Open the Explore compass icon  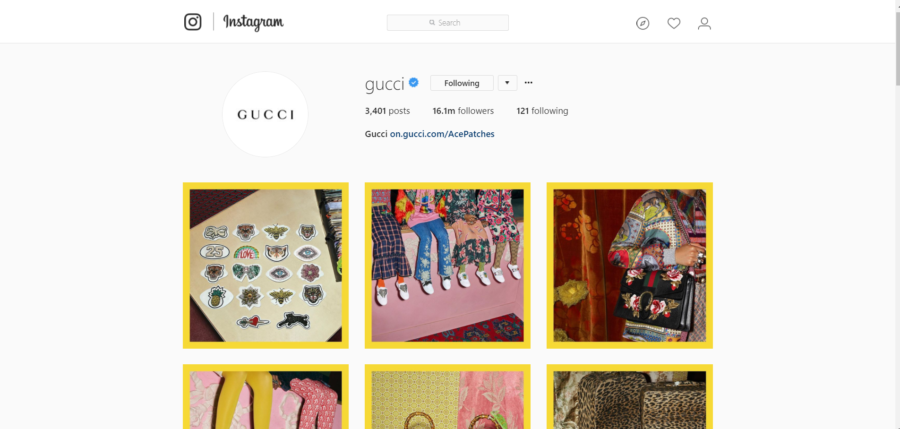point(642,24)
